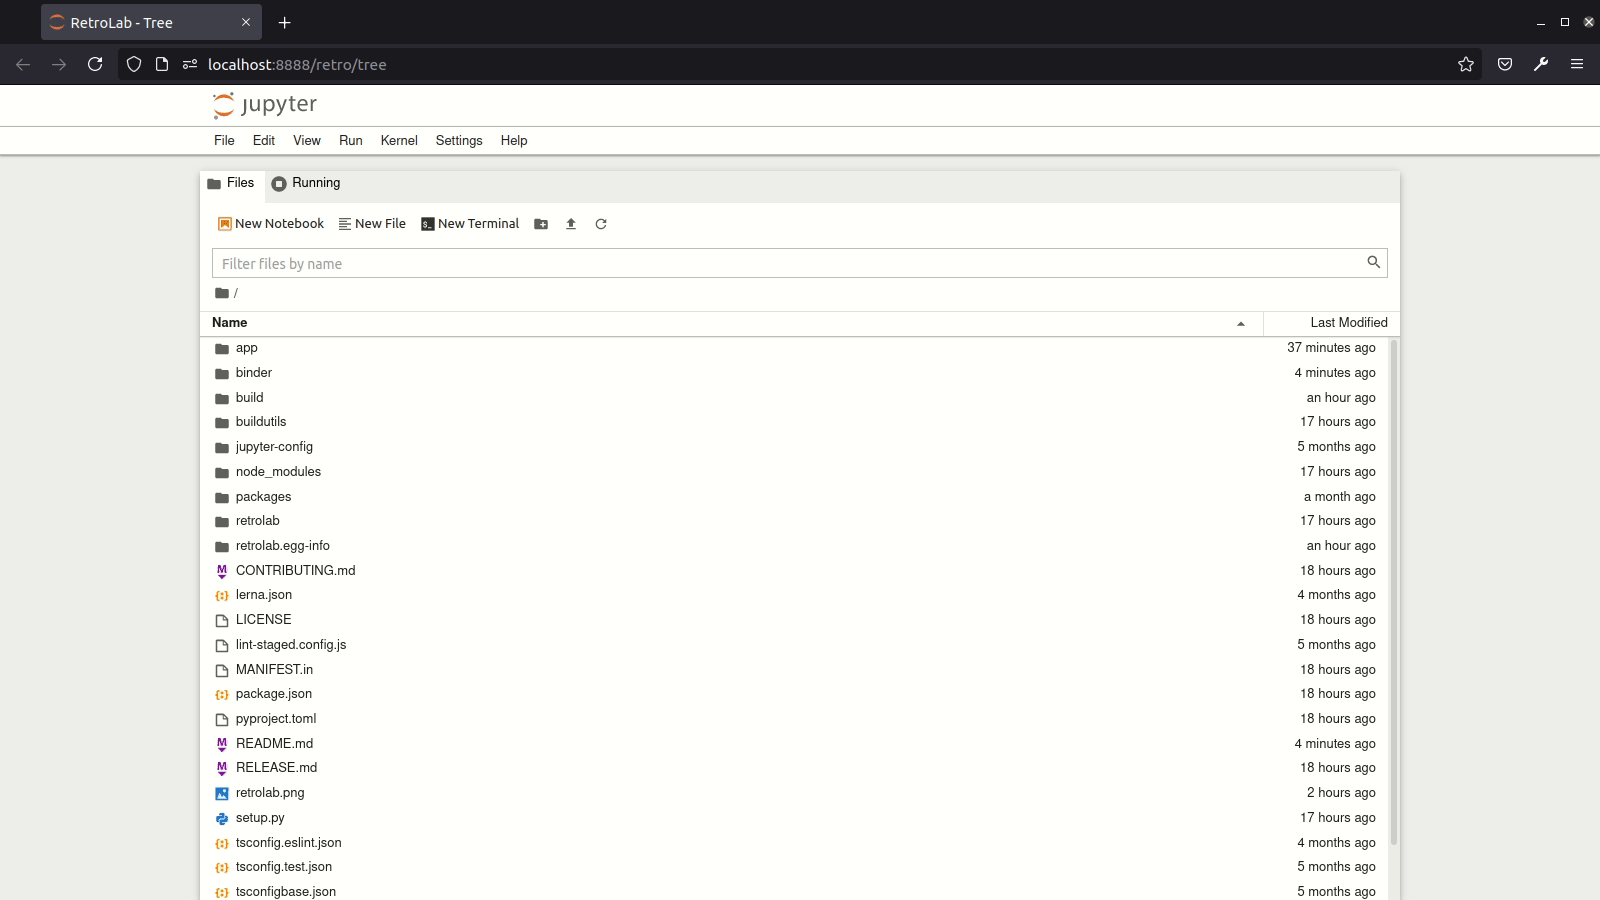
Task: Select the pyproject.toml file
Action: (x=795, y=719)
